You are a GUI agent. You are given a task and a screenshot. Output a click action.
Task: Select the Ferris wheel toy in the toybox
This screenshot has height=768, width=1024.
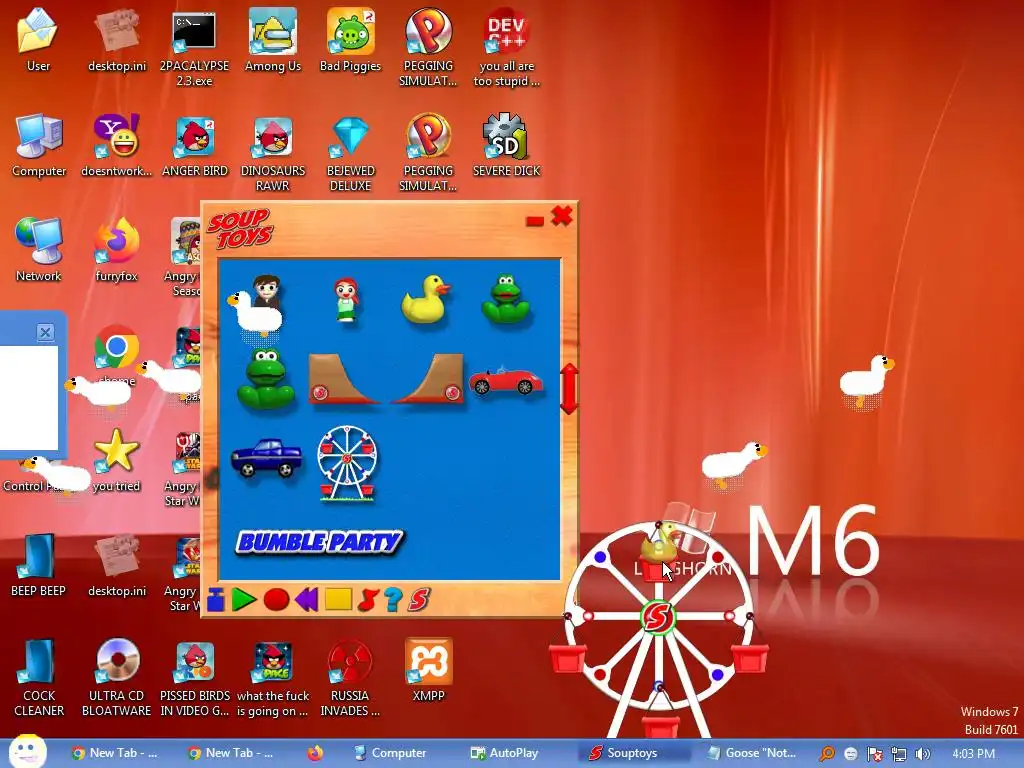(347, 463)
